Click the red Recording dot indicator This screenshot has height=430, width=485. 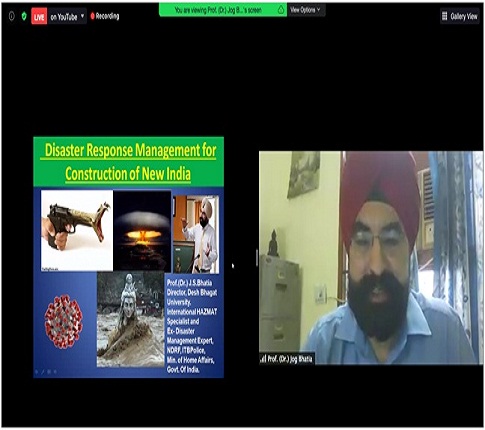click(x=92, y=16)
